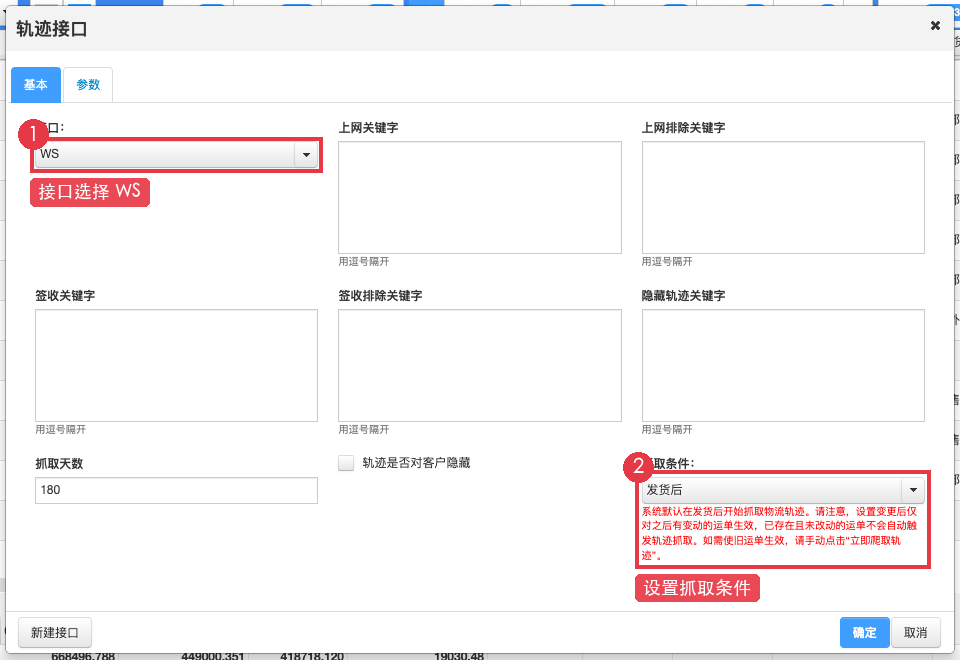Click the 用逗号隔开 hint under 上网关键字

point(364,261)
